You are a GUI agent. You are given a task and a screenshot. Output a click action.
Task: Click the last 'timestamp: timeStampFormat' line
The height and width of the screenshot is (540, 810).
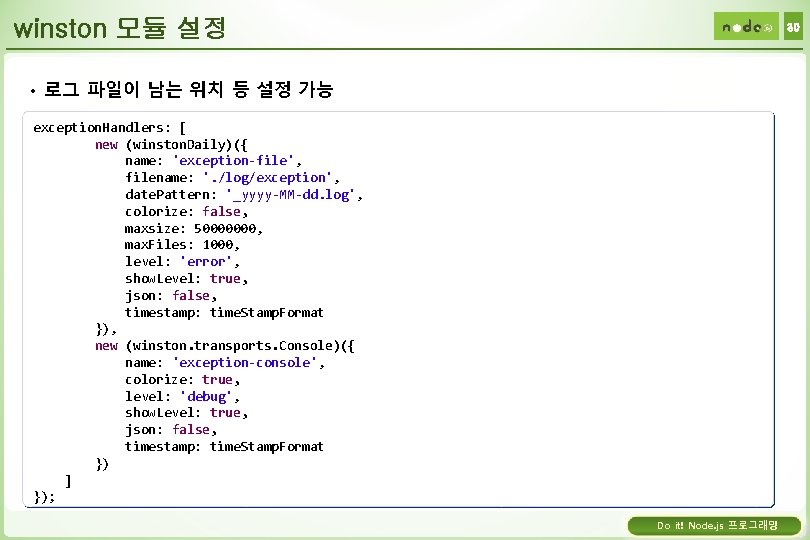point(224,446)
